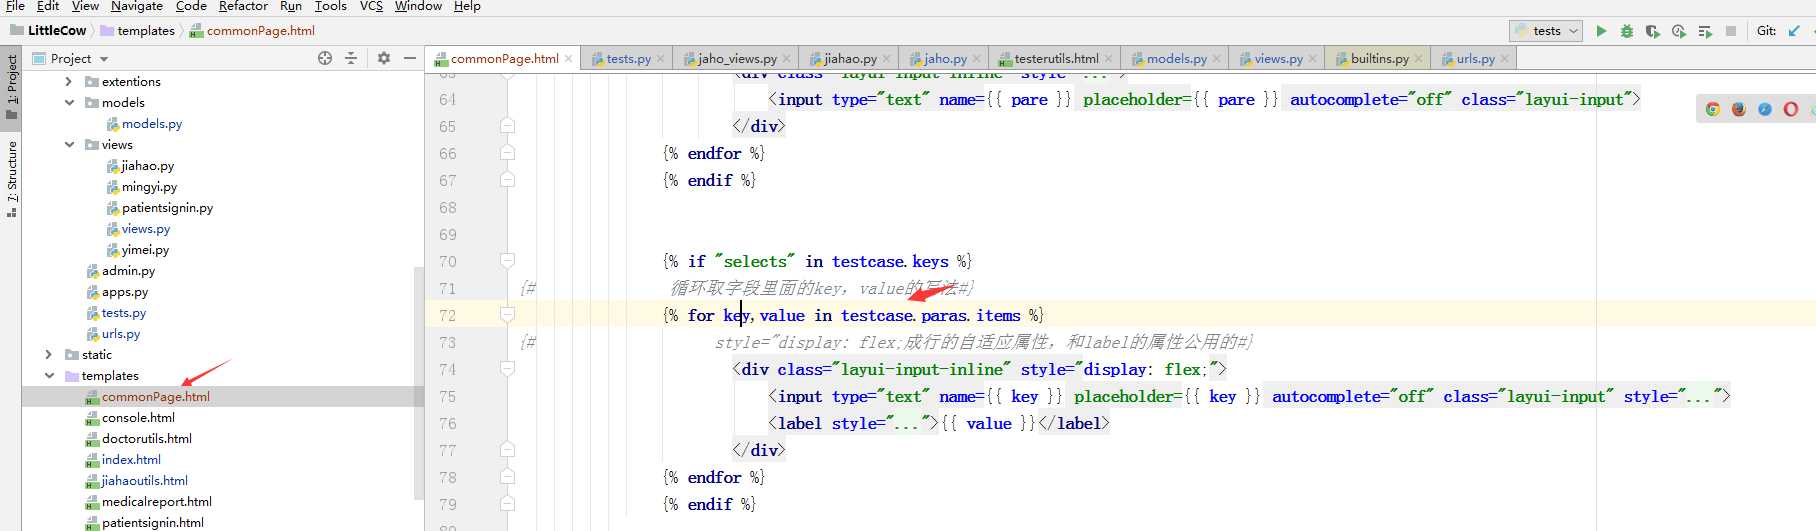Fold the if block at line 70

[507, 261]
